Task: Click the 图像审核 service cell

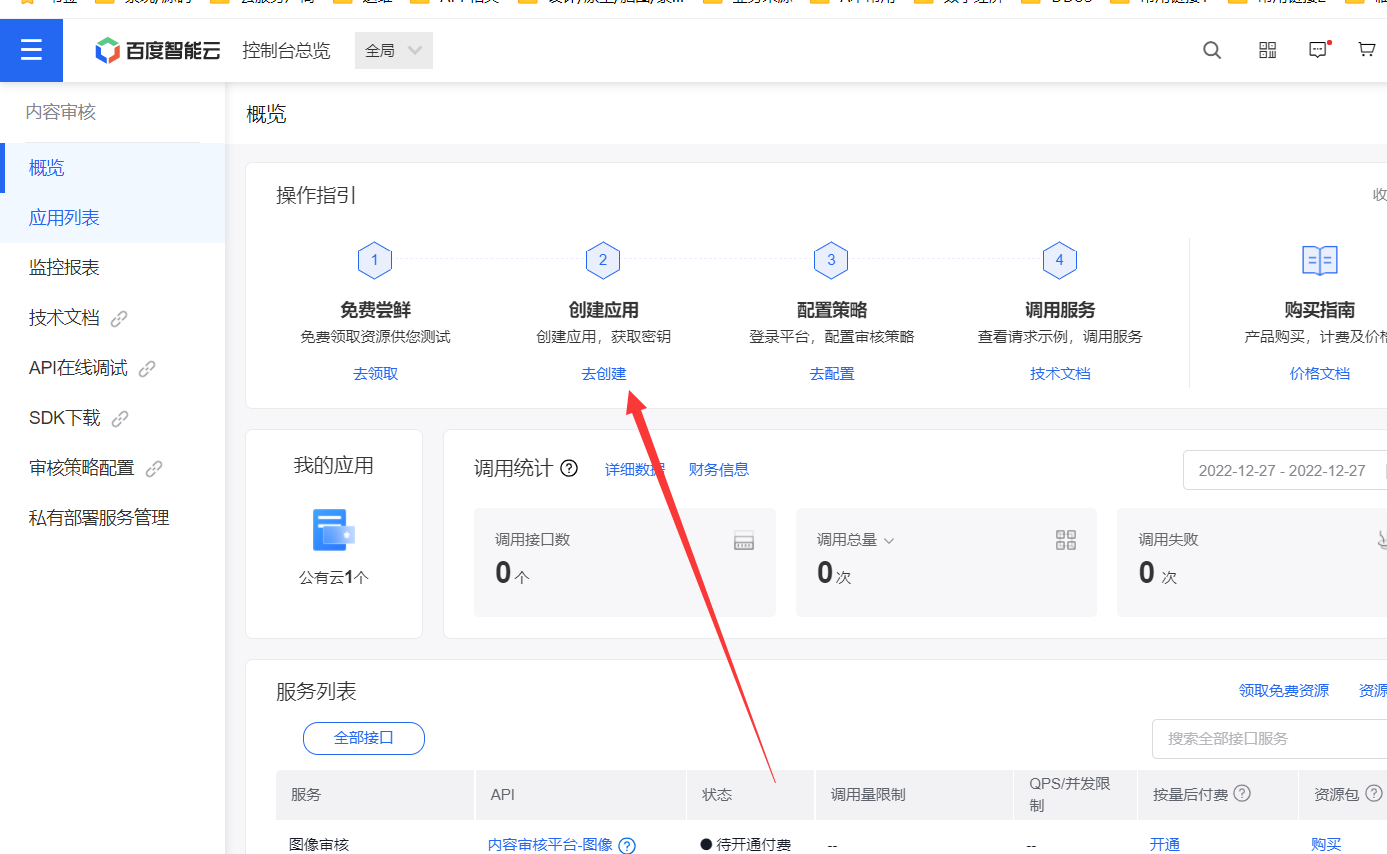Action: pyautogui.click(x=320, y=845)
